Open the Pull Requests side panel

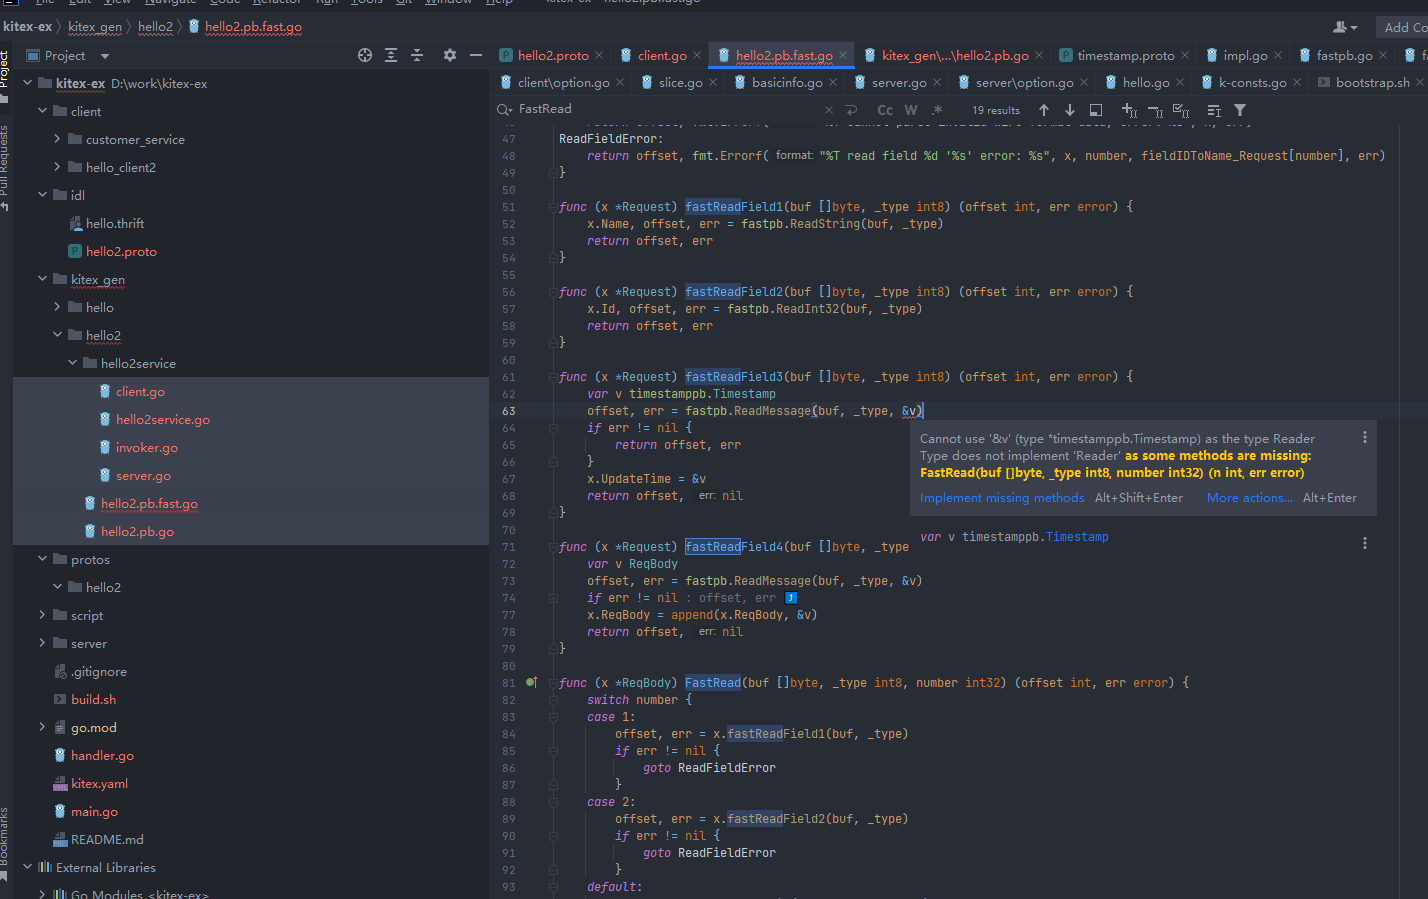point(5,166)
